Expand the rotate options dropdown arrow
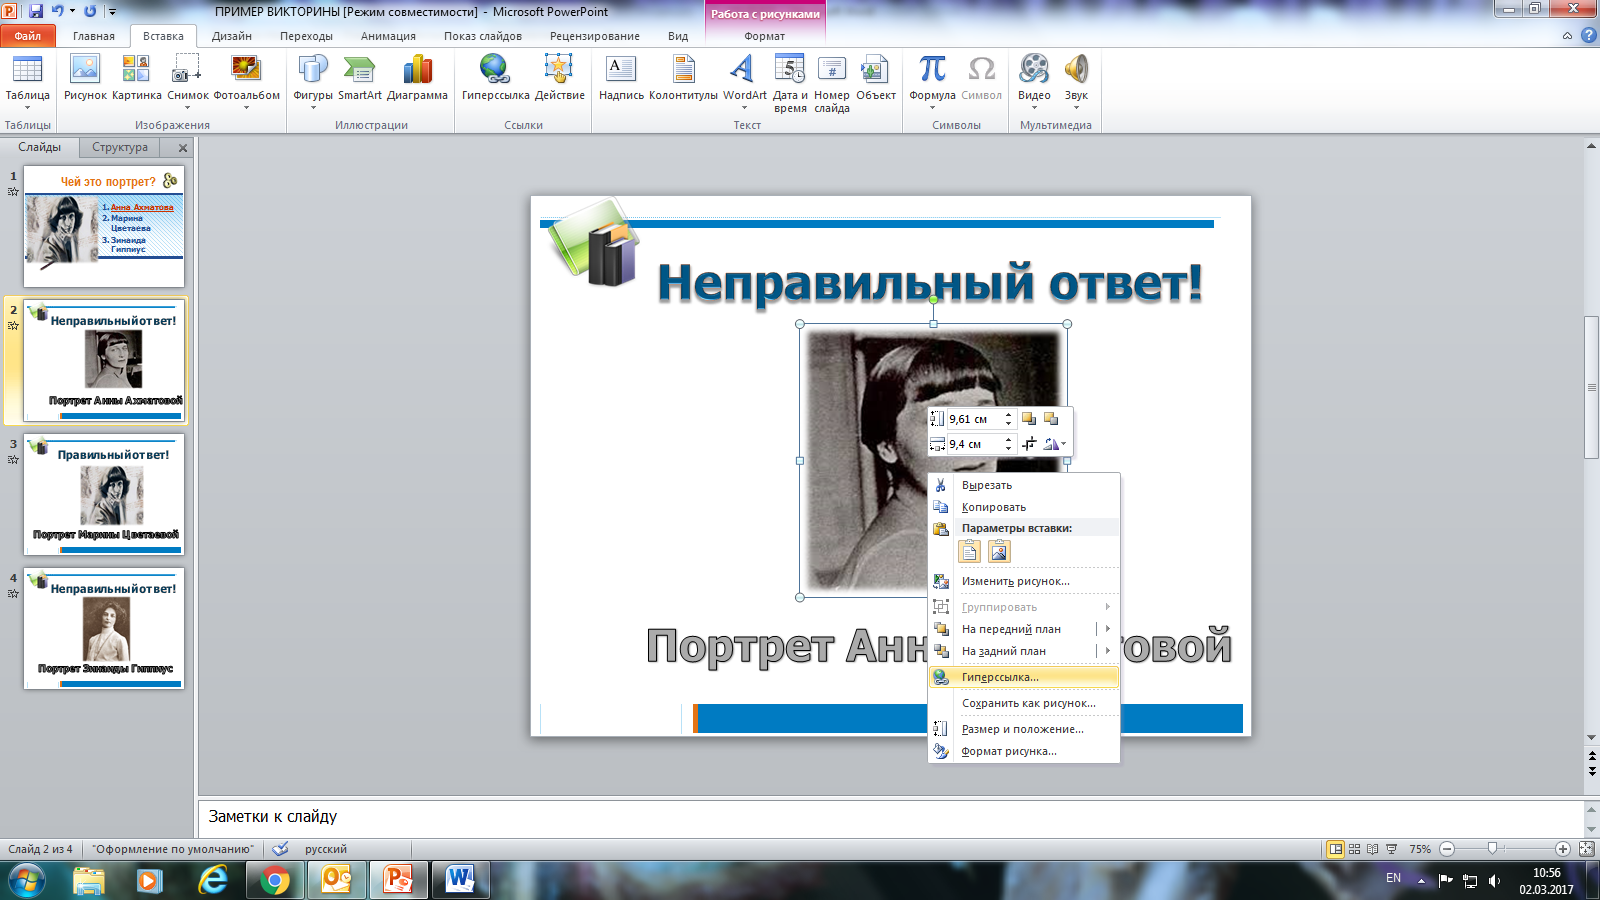 pyautogui.click(x=1063, y=444)
